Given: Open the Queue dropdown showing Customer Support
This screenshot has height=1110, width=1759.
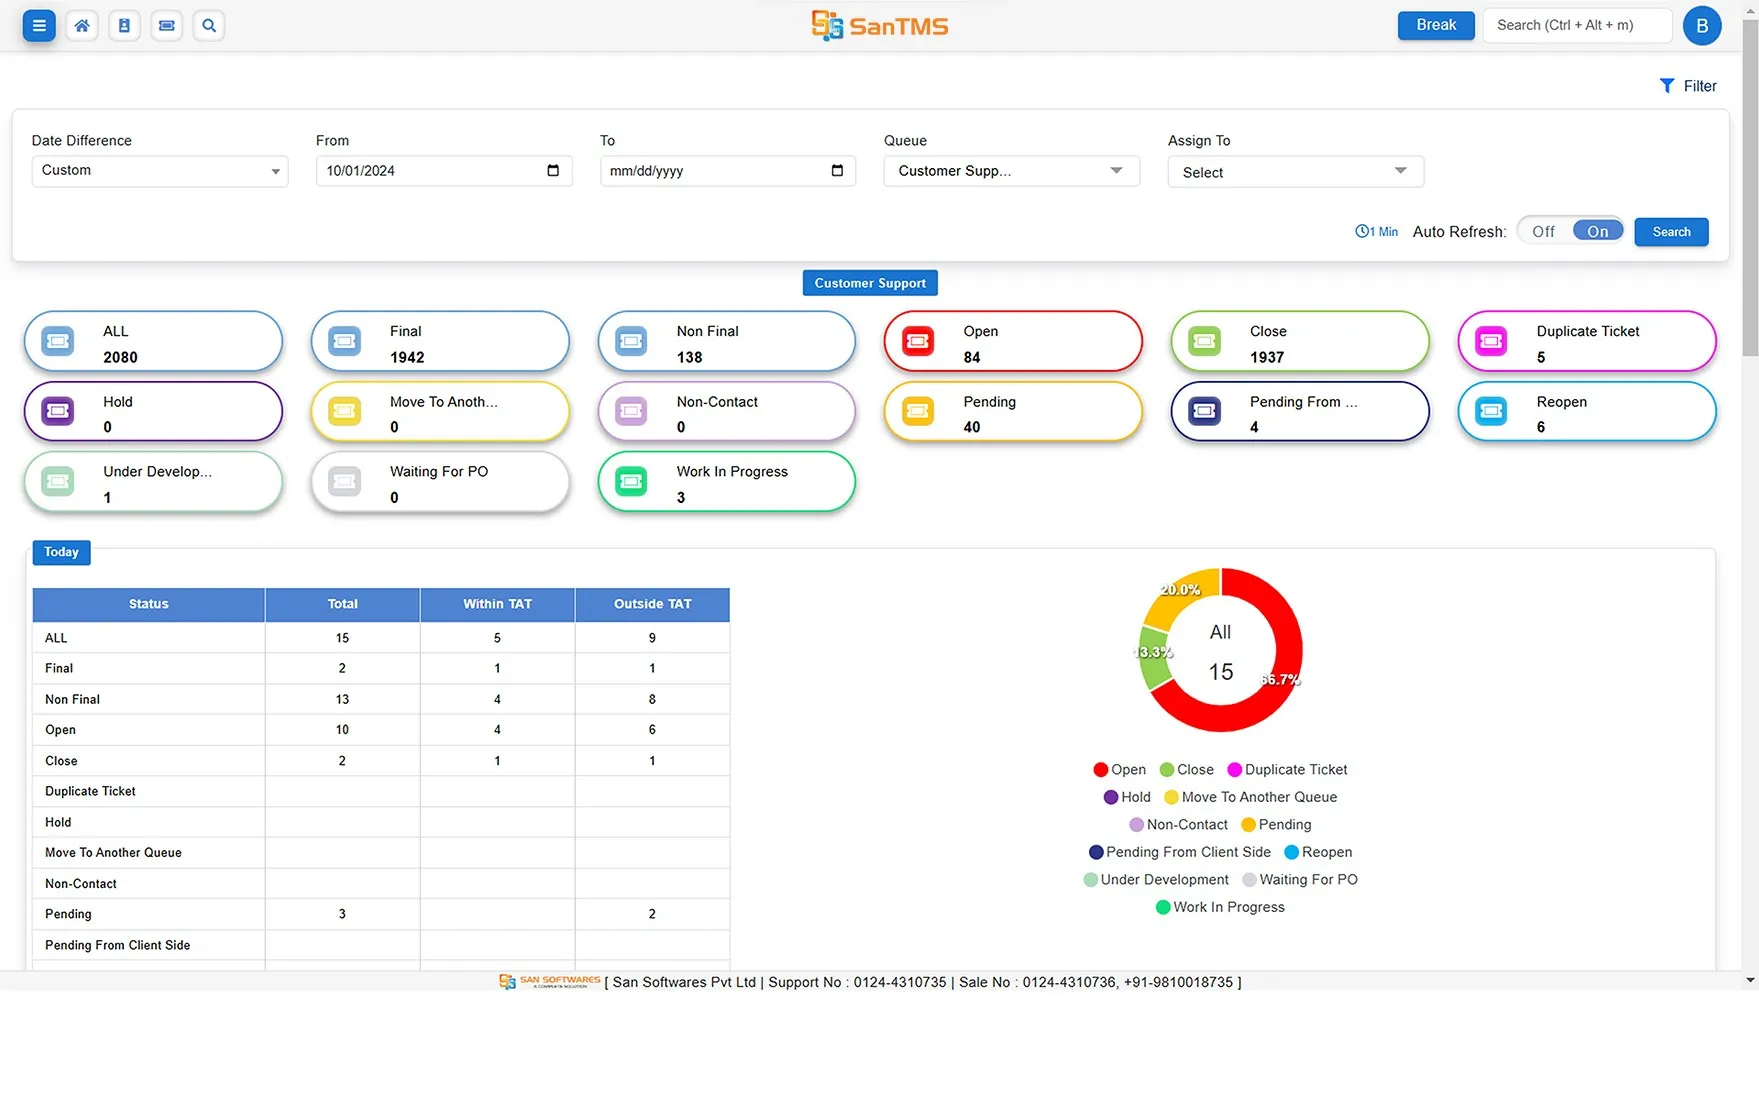Looking at the screenshot, I should coord(1010,170).
